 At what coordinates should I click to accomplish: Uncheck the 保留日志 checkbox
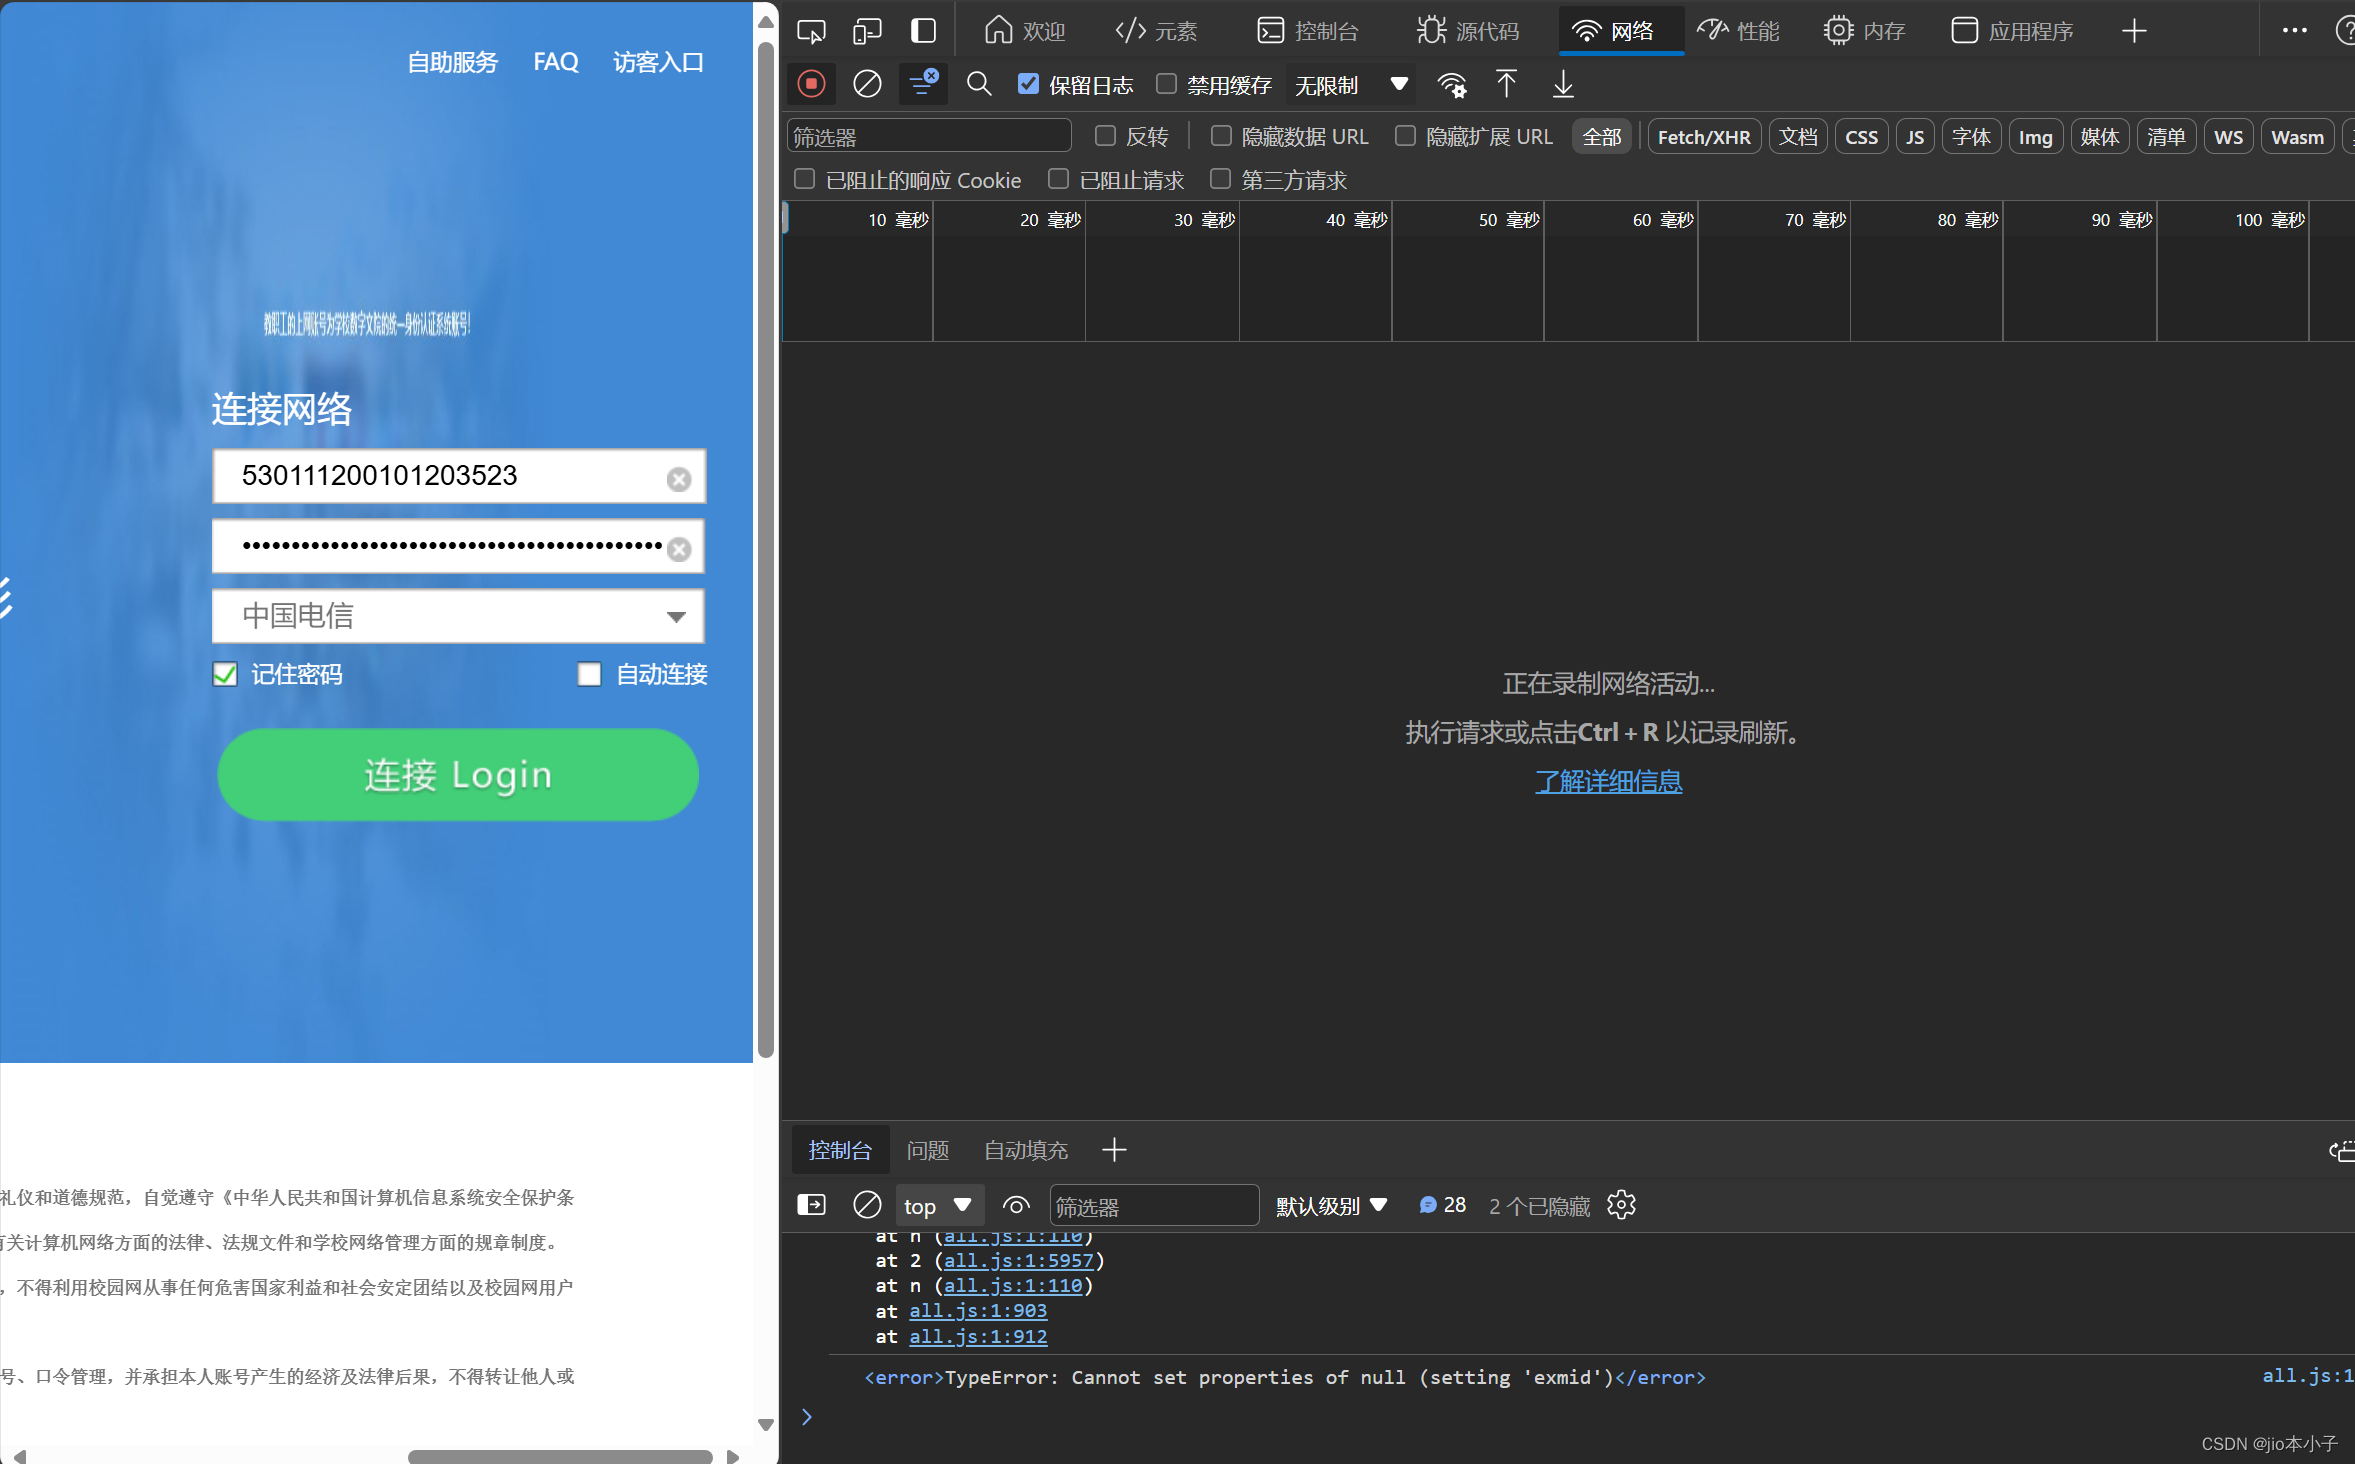pyautogui.click(x=1028, y=84)
